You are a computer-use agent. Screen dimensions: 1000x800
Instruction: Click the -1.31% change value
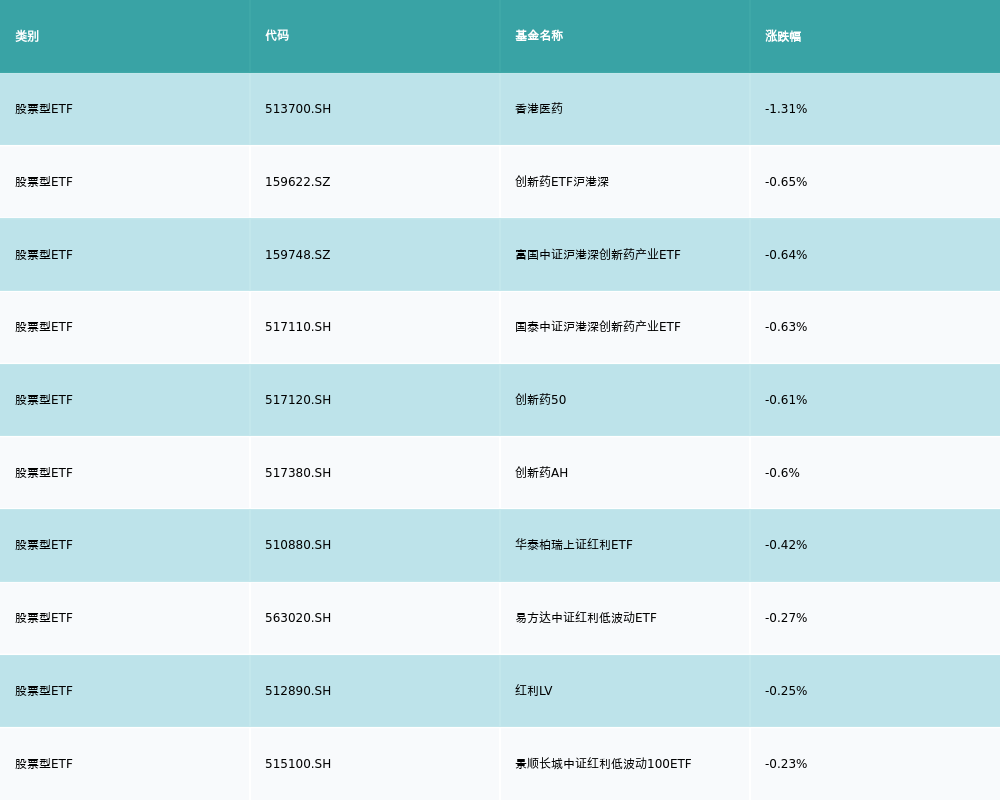click(x=786, y=109)
